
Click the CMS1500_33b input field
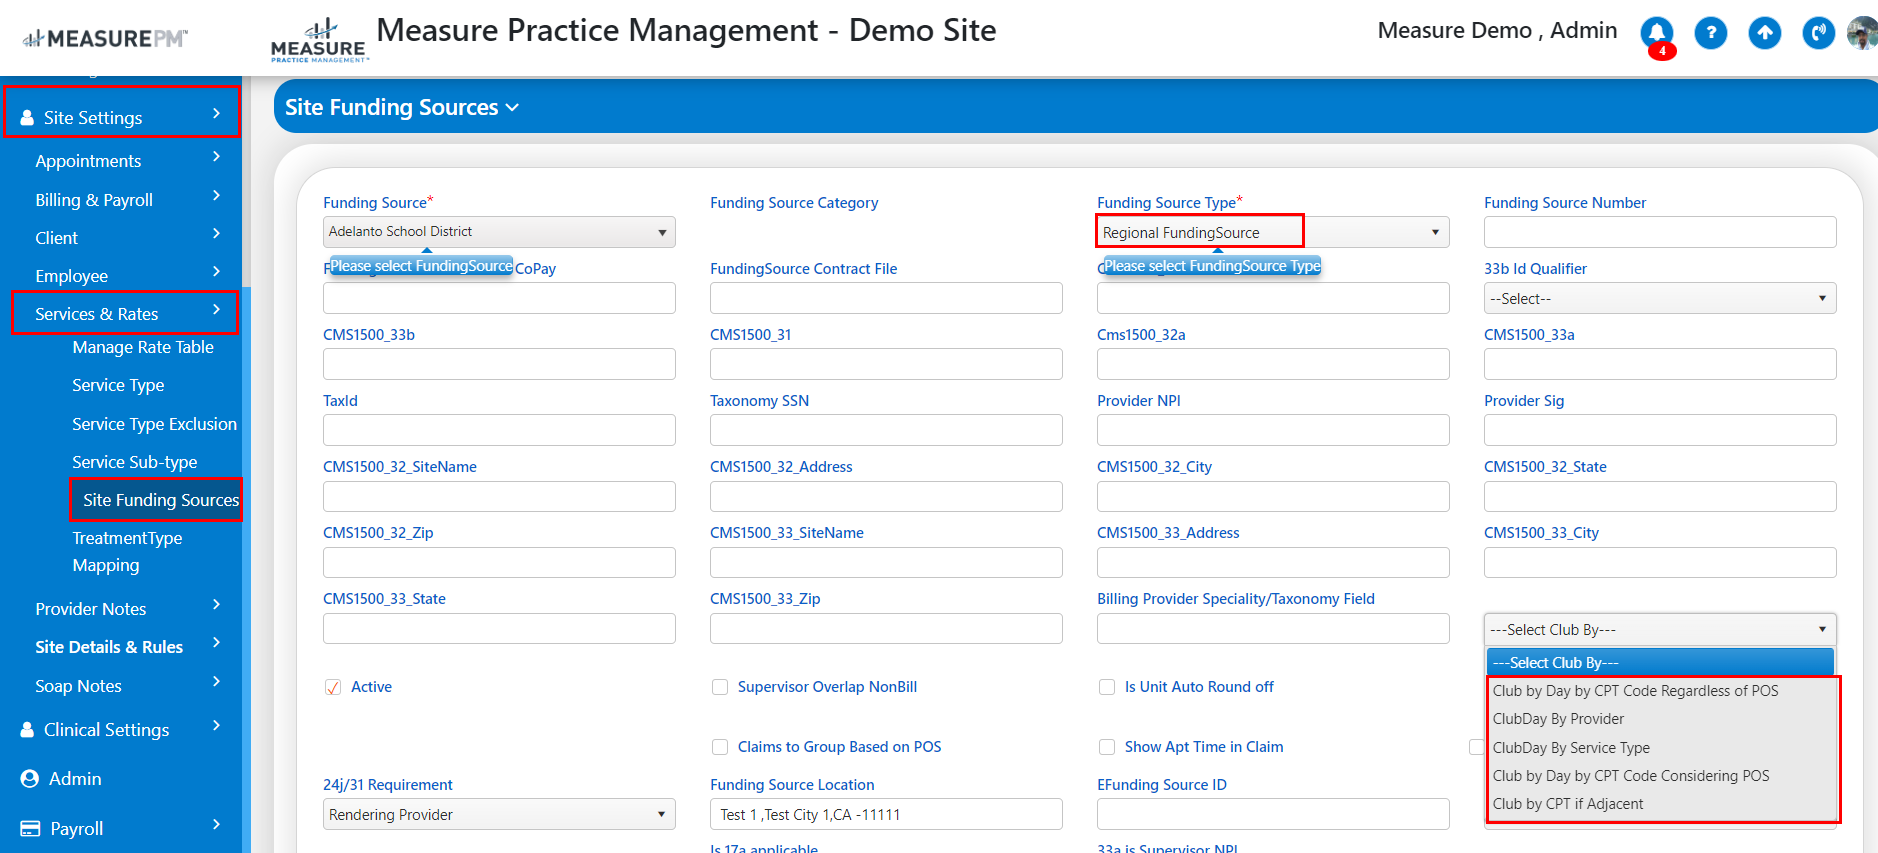click(x=499, y=364)
